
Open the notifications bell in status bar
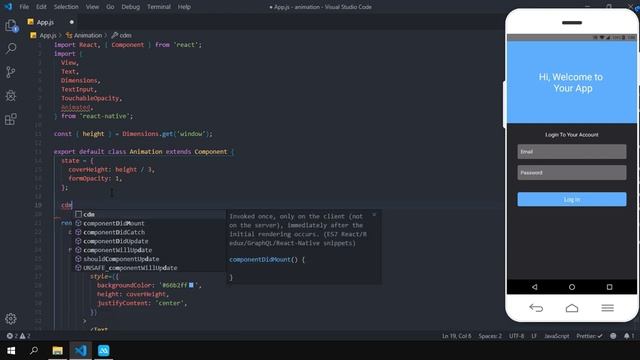coord(629,336)
